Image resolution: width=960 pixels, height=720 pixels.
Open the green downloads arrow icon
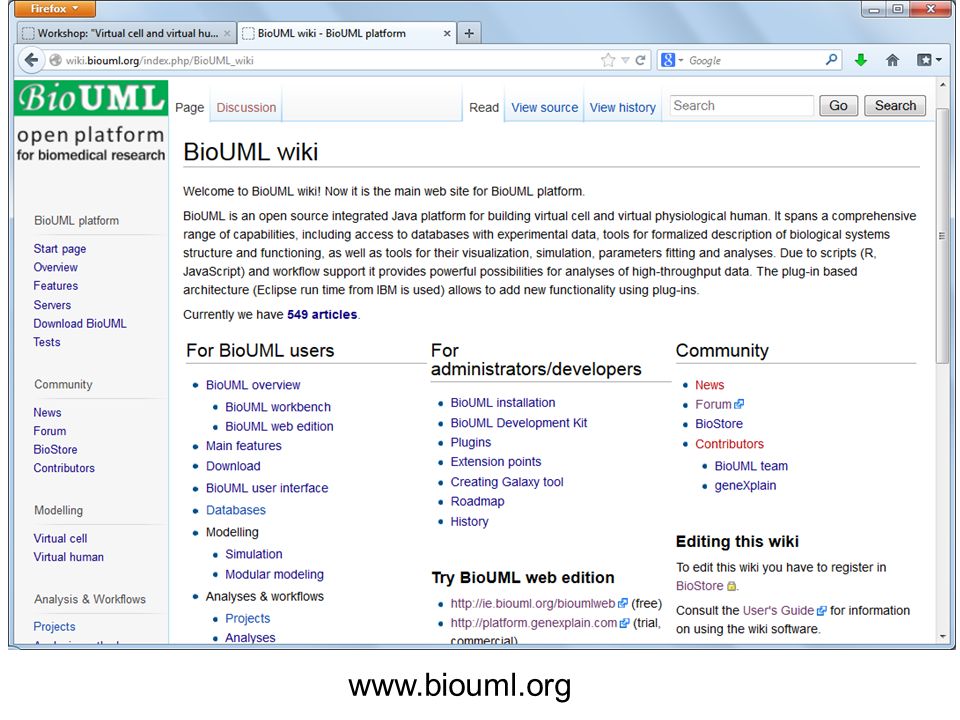(861, 60)
